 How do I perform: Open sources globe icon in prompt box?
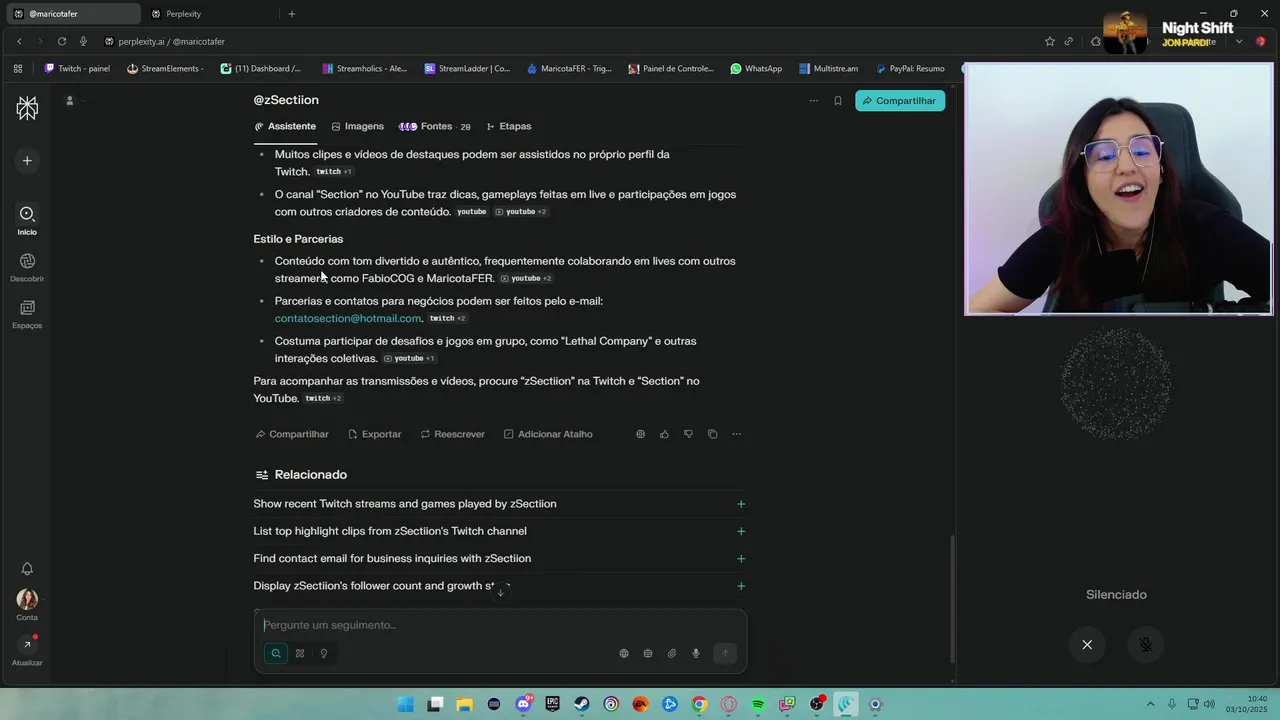click(624, 653)
